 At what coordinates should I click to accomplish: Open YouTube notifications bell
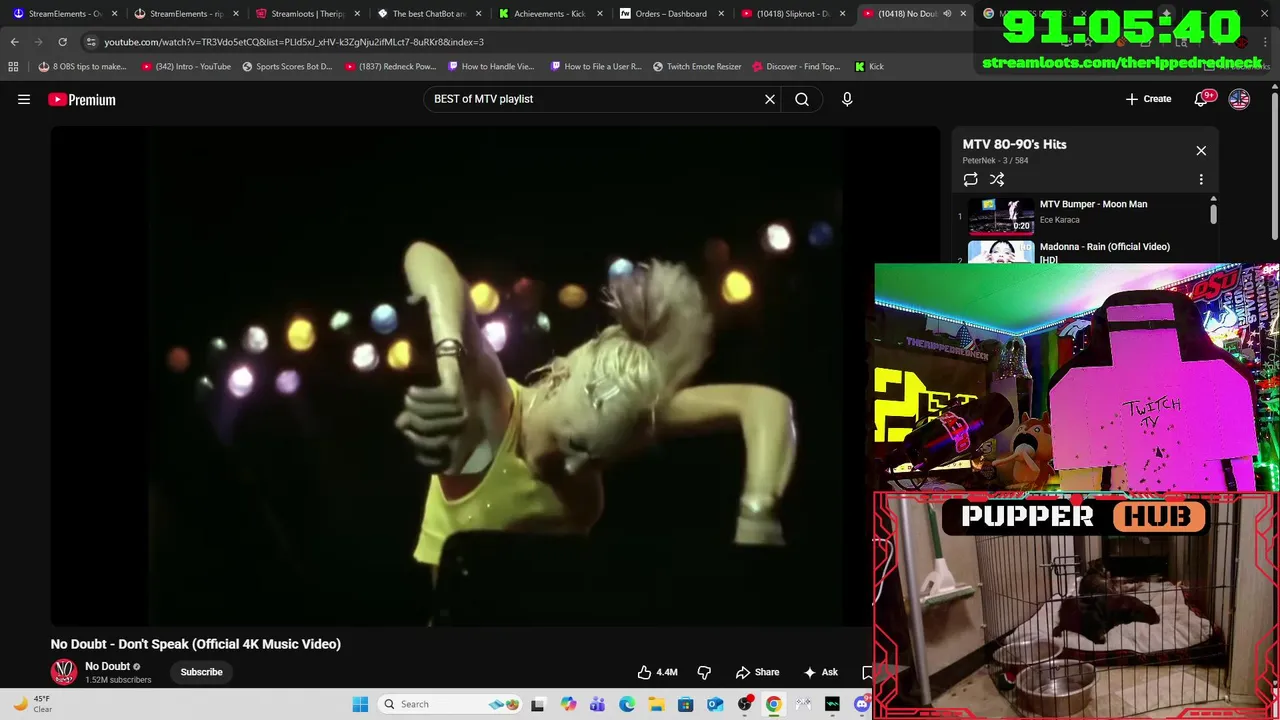point(1202,99)
